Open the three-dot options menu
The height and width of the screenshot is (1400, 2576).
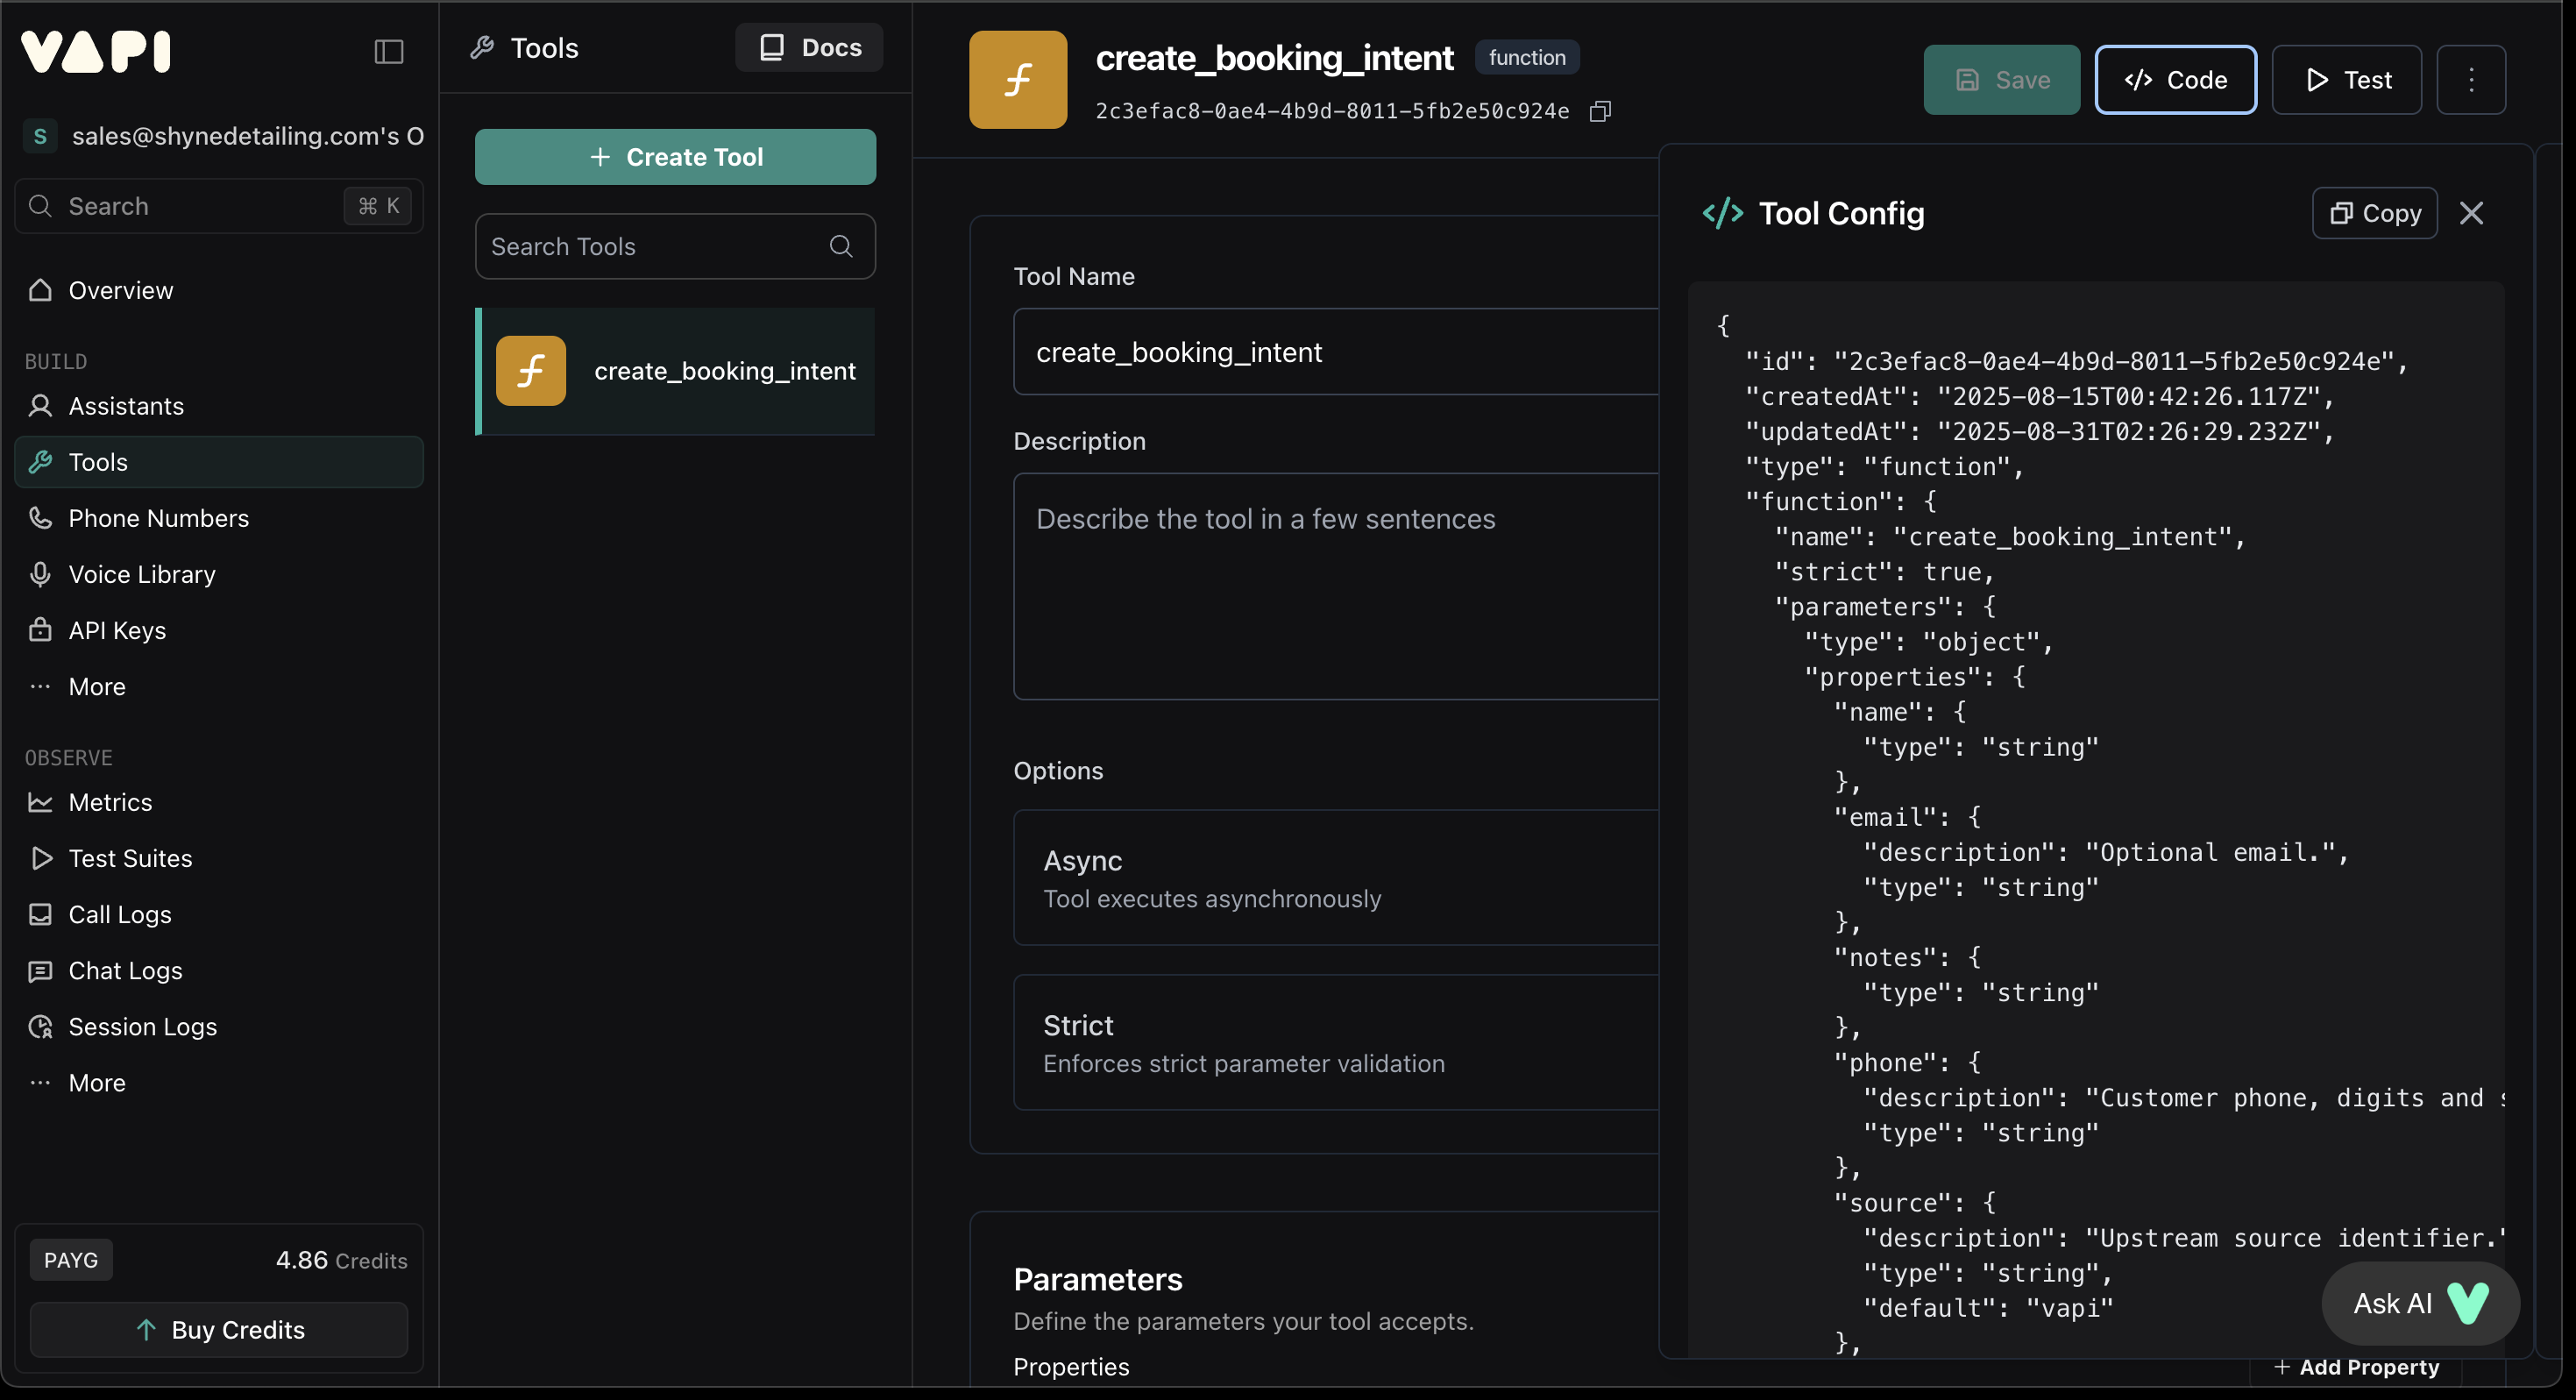2471,79
